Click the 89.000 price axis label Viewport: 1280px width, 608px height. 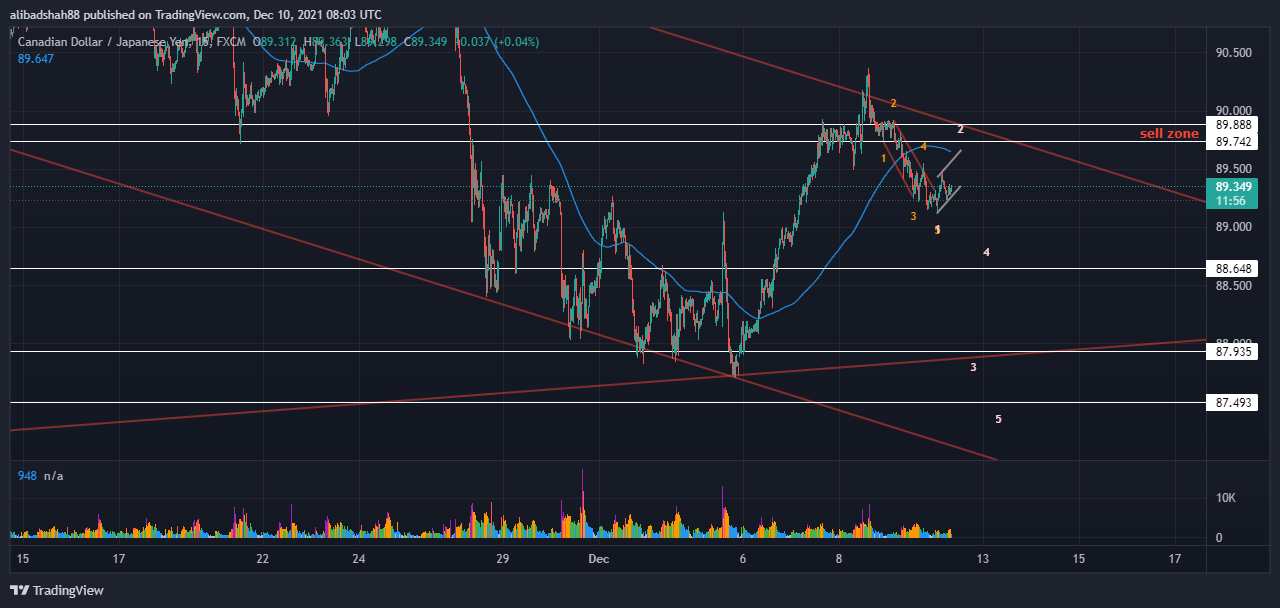point(1234,228)
